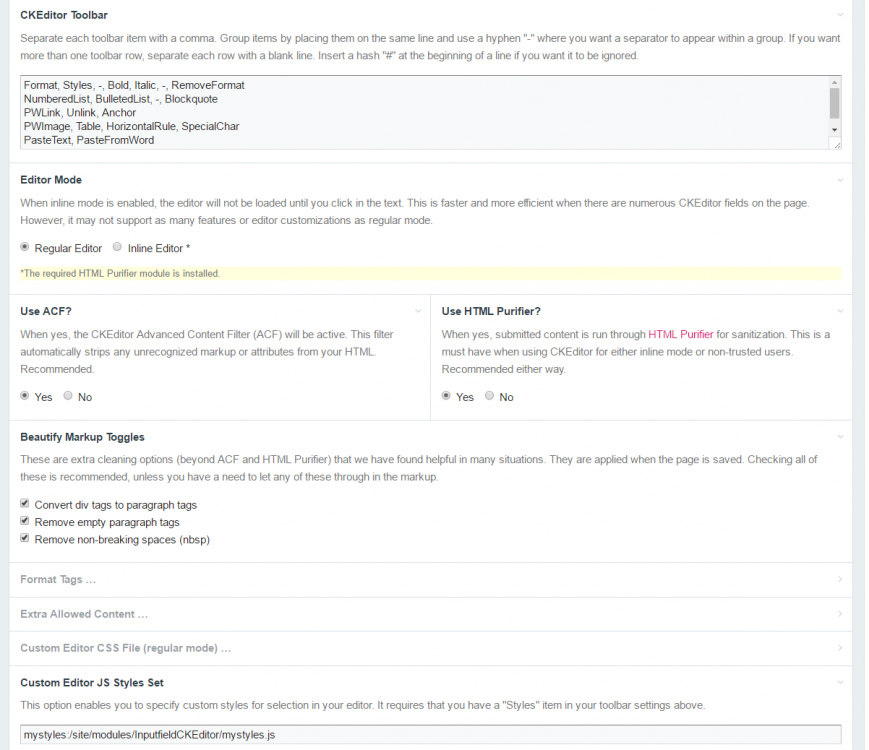869x750 pixels.
Task: Collapse the Use ACF? section chevron
Action: pos(418,311)
